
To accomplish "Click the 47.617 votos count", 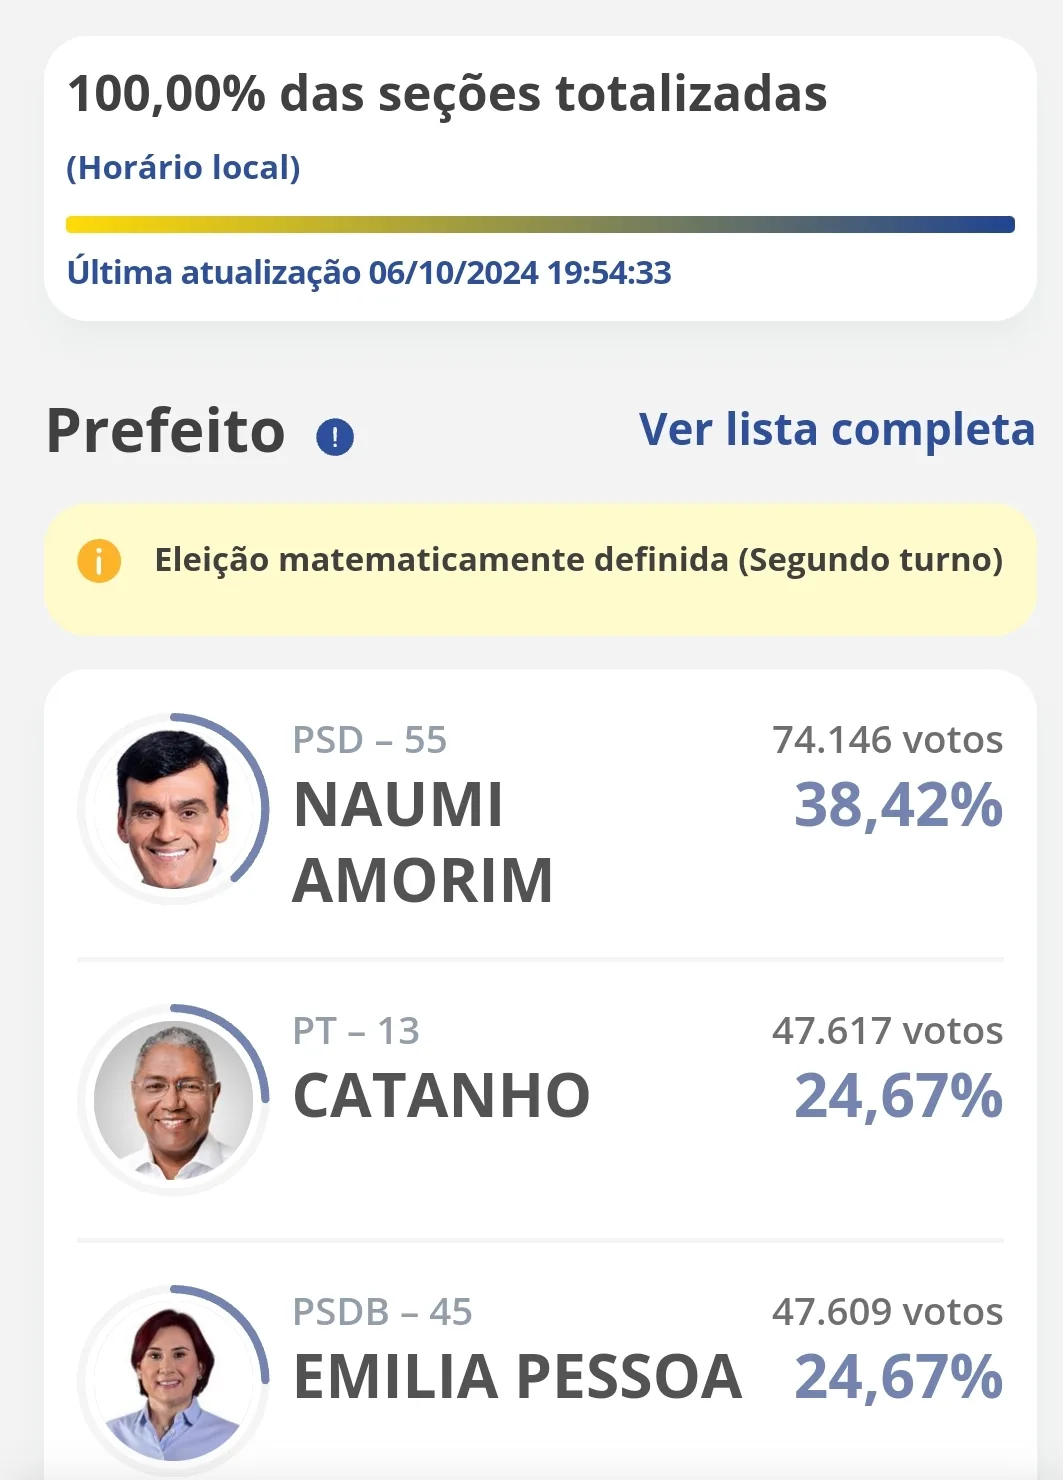I will (887, 1031).
